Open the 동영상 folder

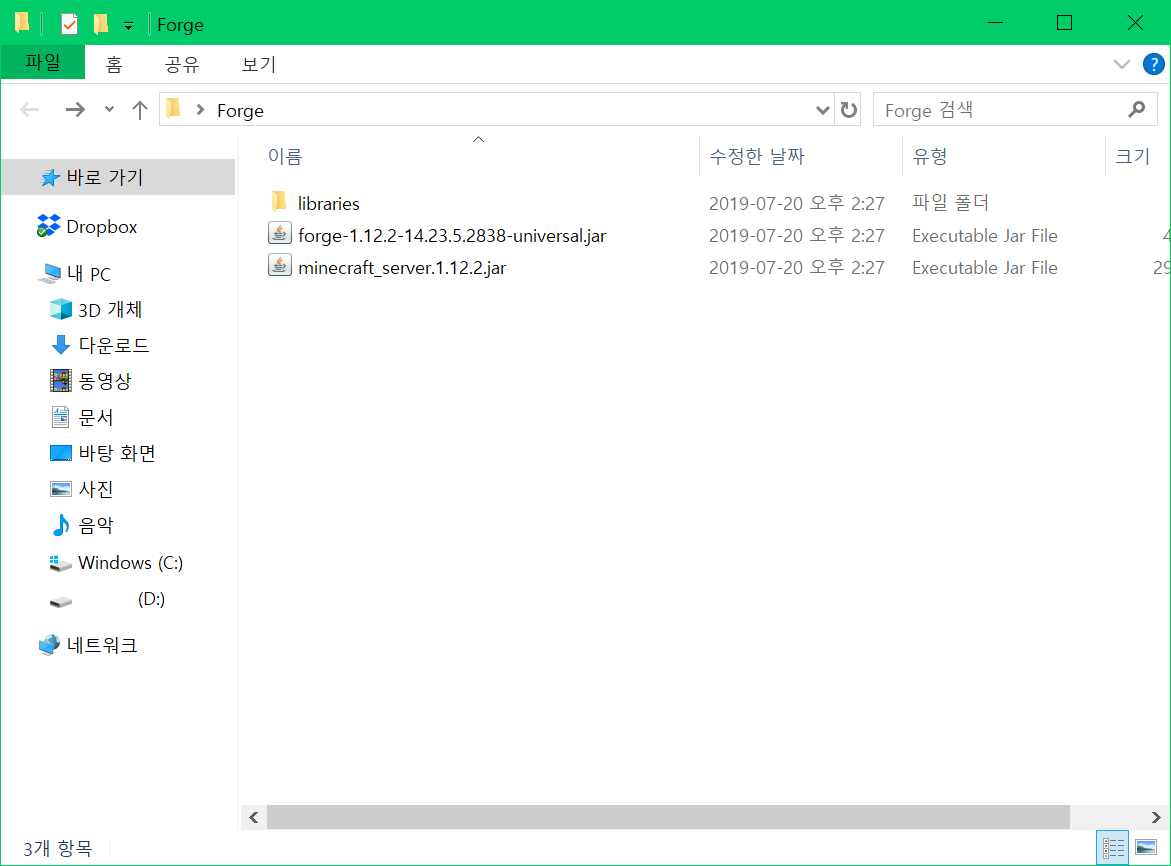105,381
